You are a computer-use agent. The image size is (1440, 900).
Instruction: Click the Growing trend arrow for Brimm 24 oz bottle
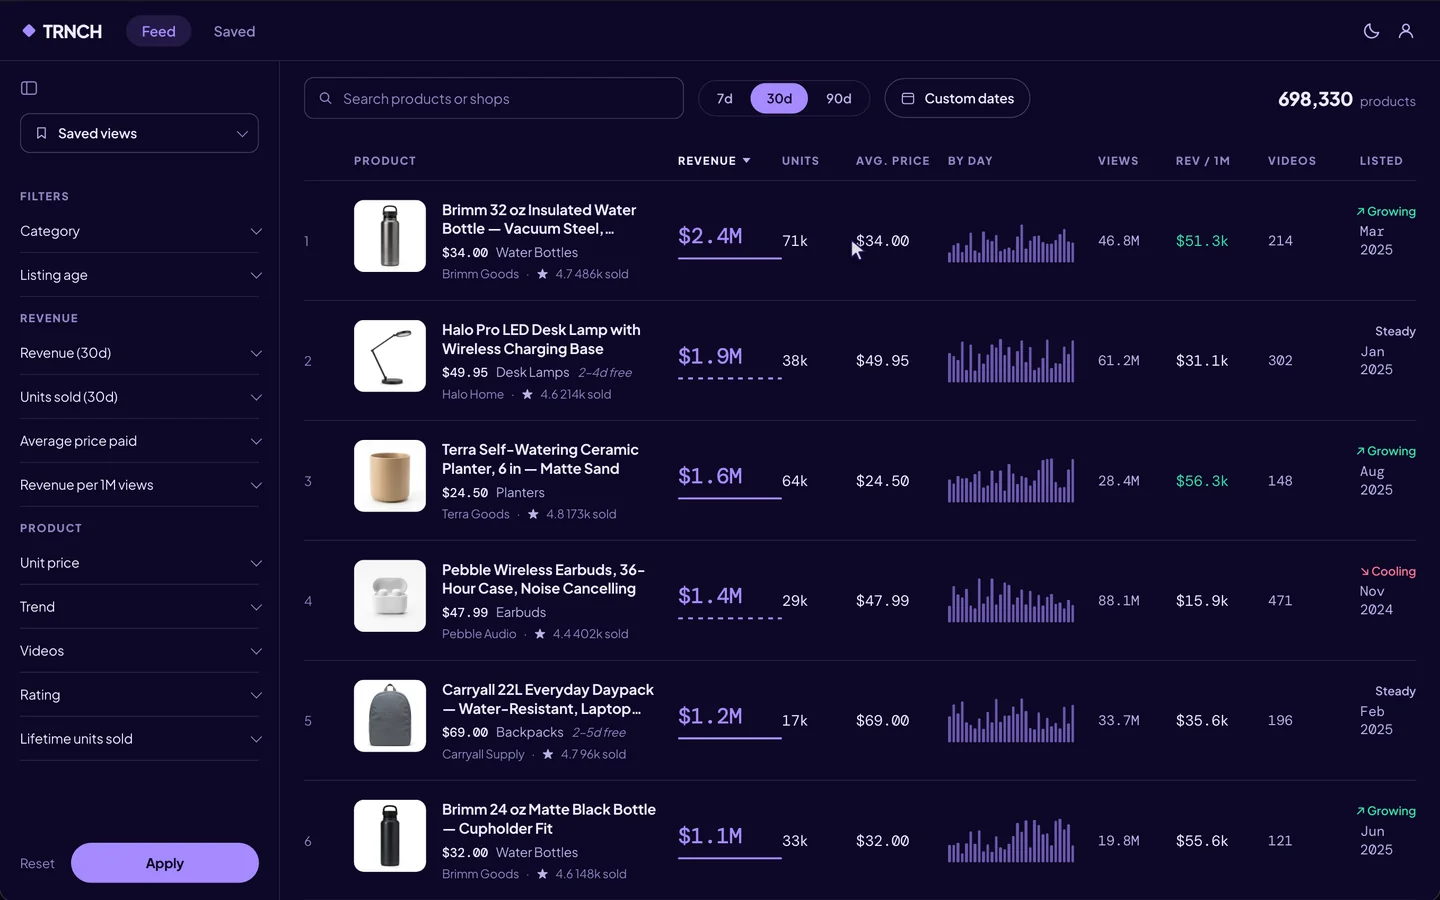(x=1360, y=811)
